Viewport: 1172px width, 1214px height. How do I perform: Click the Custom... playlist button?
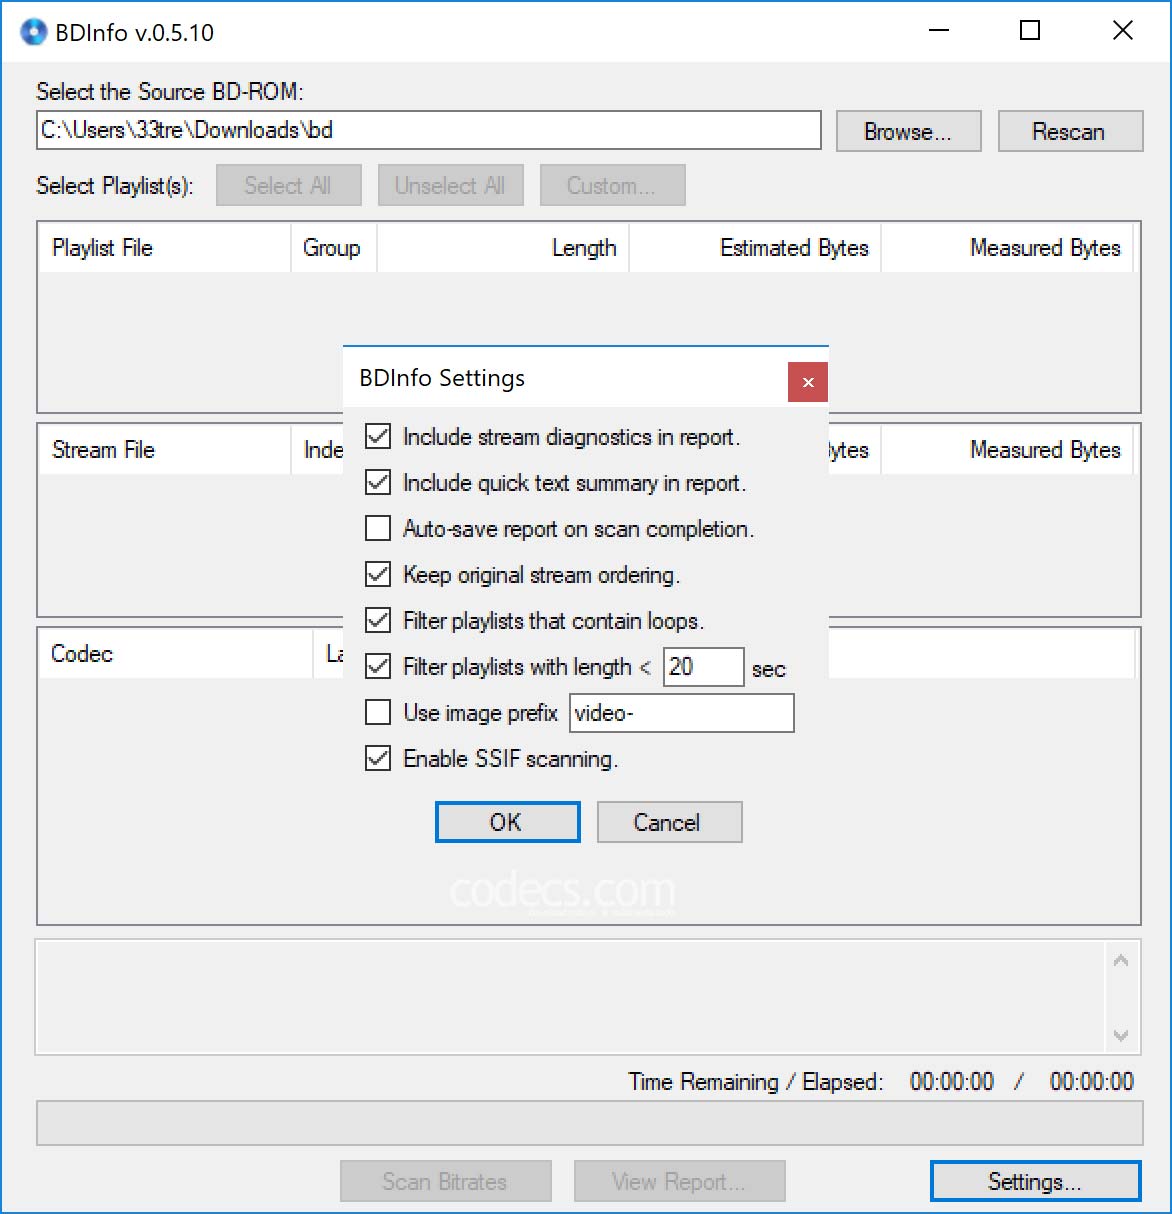pos(613,185)
